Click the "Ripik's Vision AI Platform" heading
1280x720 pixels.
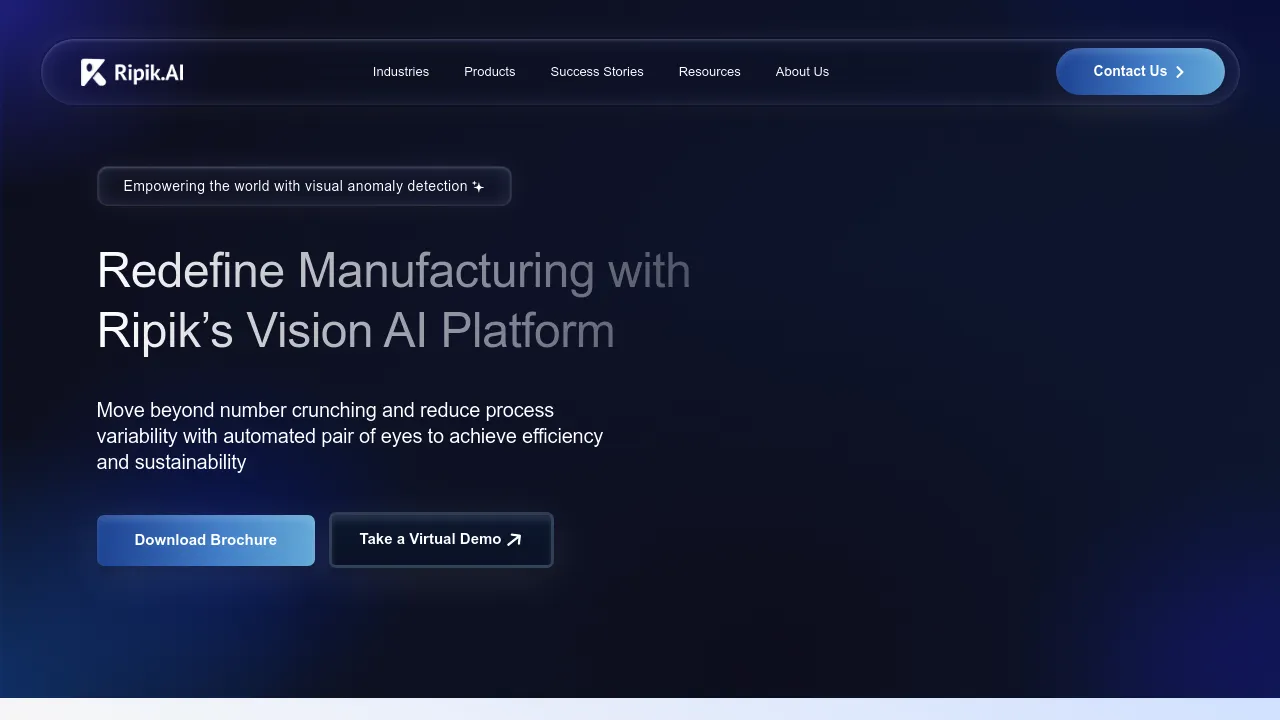pos(356,331)
